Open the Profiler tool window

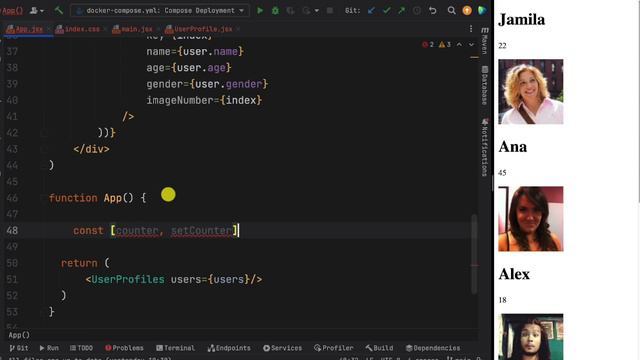pyautogui.click(x=333, y=348)
